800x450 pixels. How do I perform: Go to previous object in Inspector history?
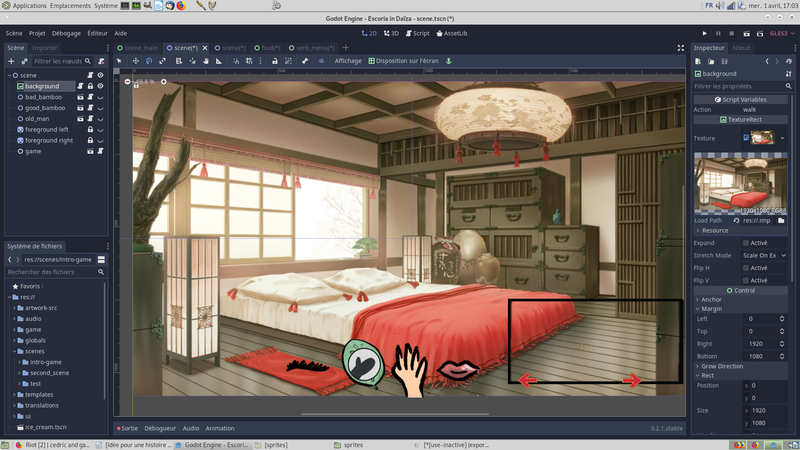767,61
